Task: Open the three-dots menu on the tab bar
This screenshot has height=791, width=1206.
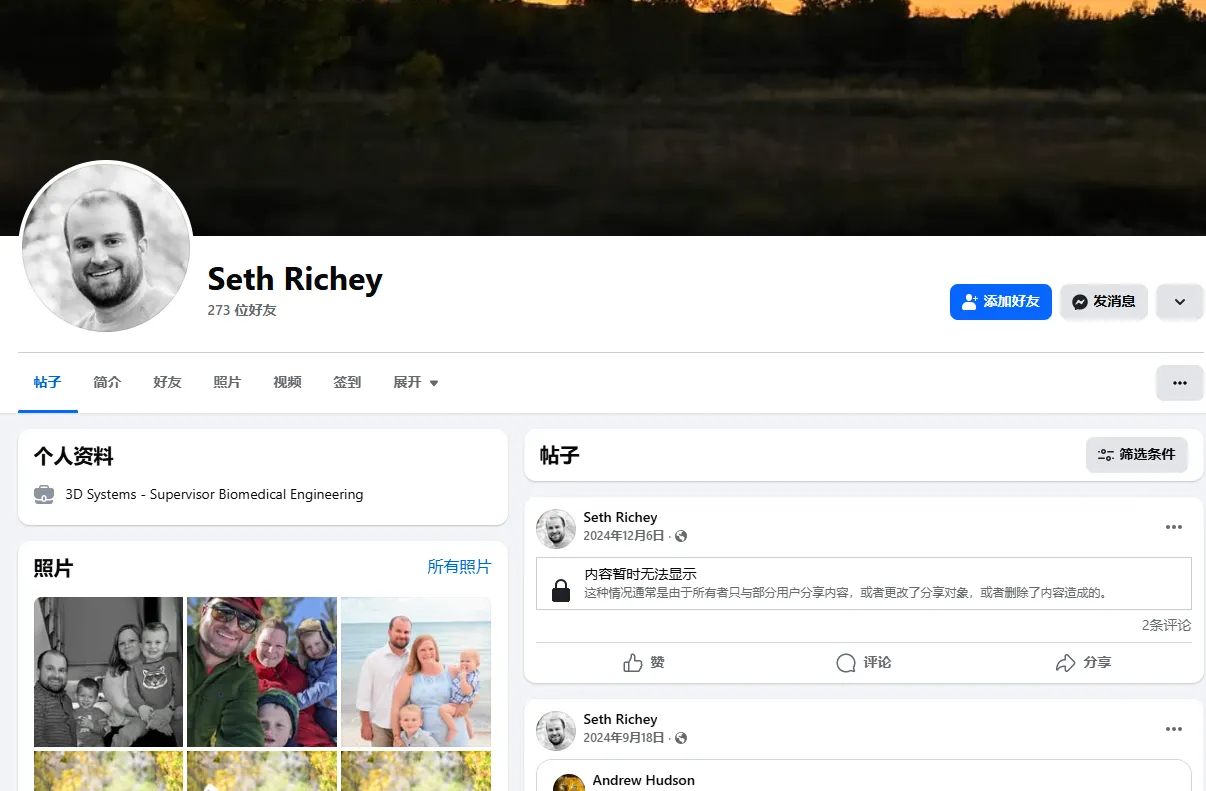Action: [1180, 383]
